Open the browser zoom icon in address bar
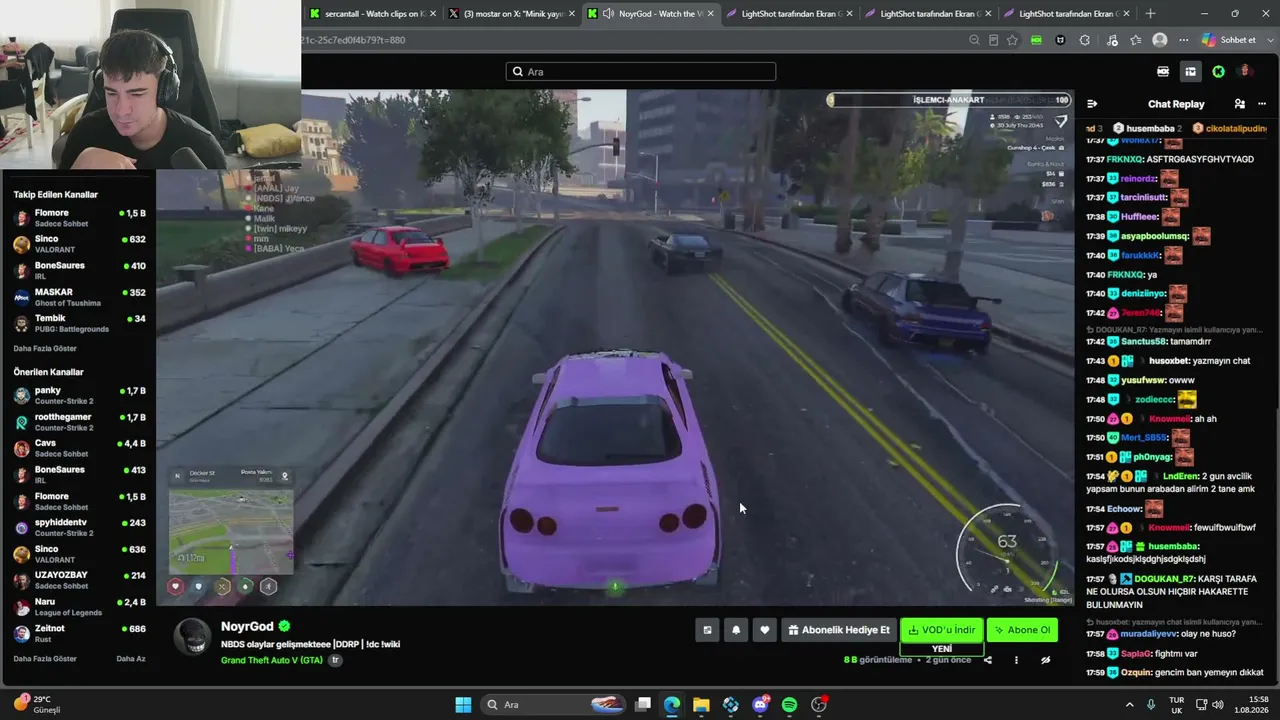This screenshot has width=1280, height=720. 974,40
